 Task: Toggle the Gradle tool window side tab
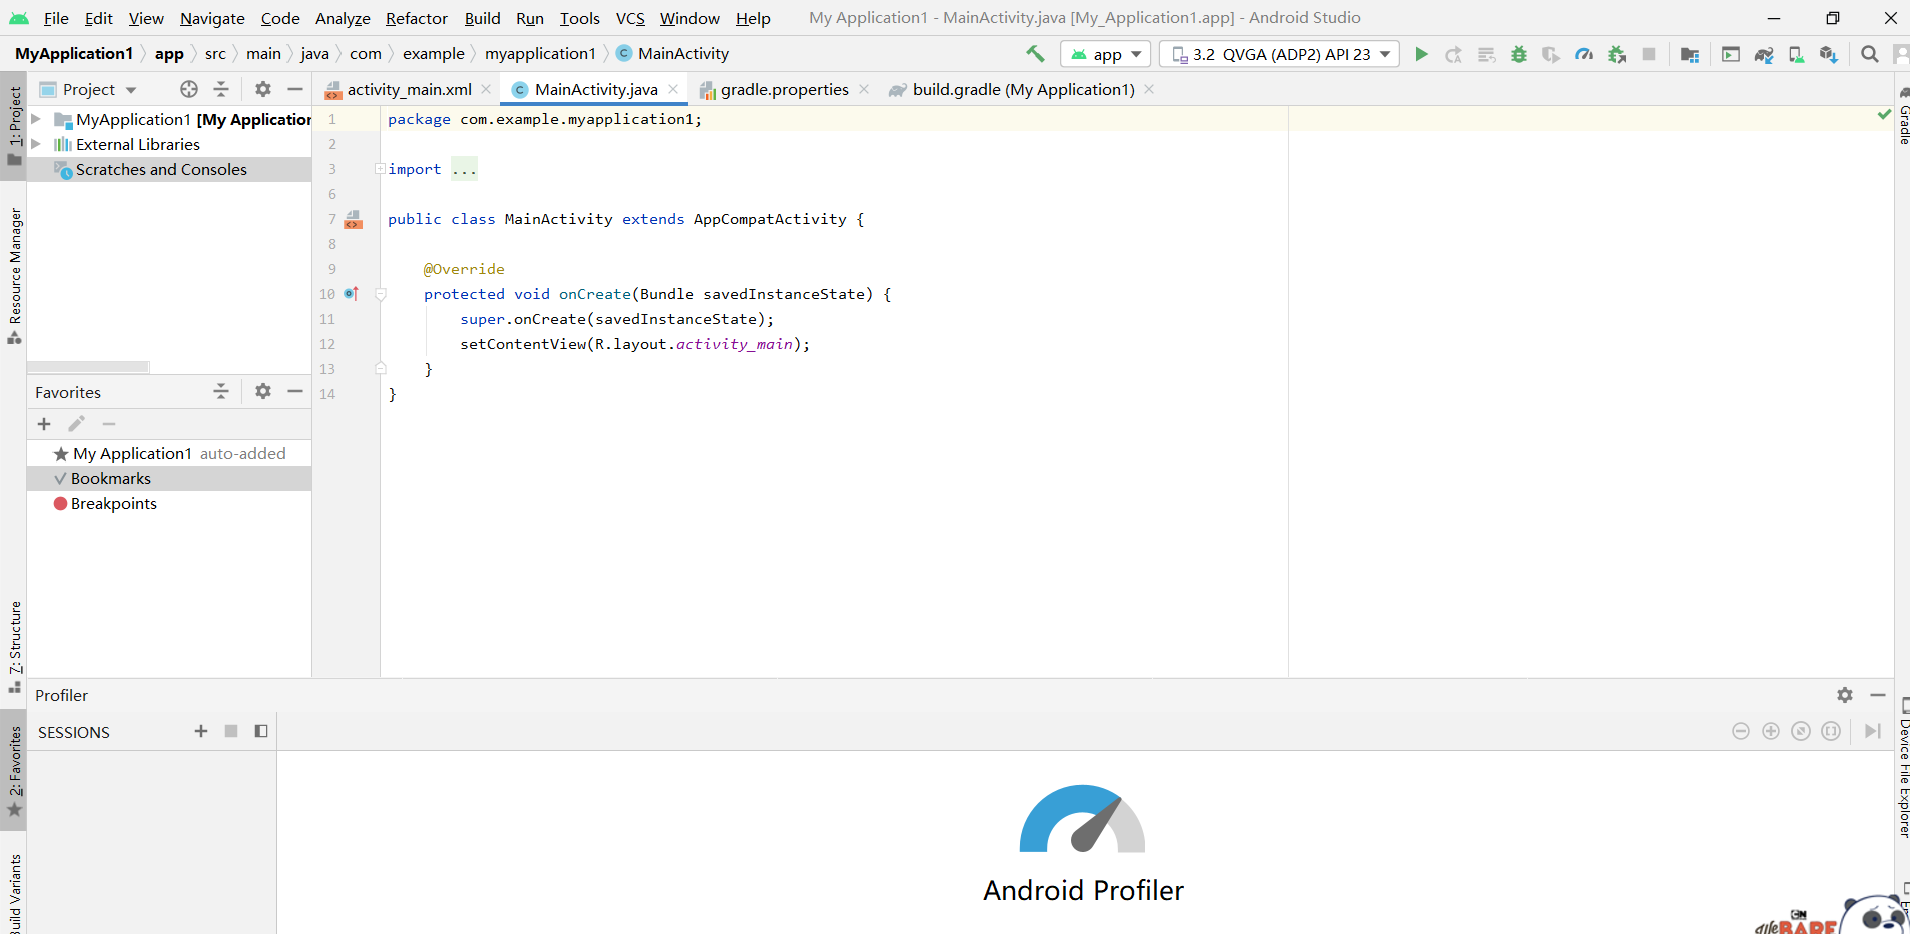1903,118
